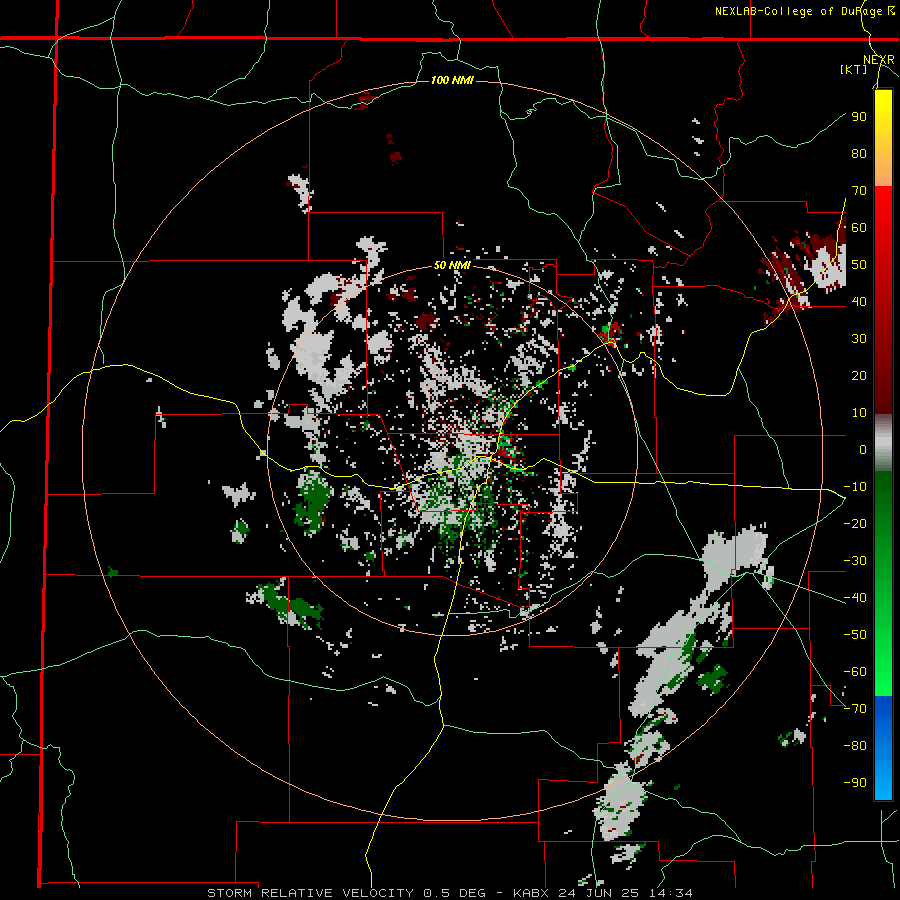The width and height of the screenshot is (900, 900).
Task: Click the 60 knot scale label
Action: point(859,228)
